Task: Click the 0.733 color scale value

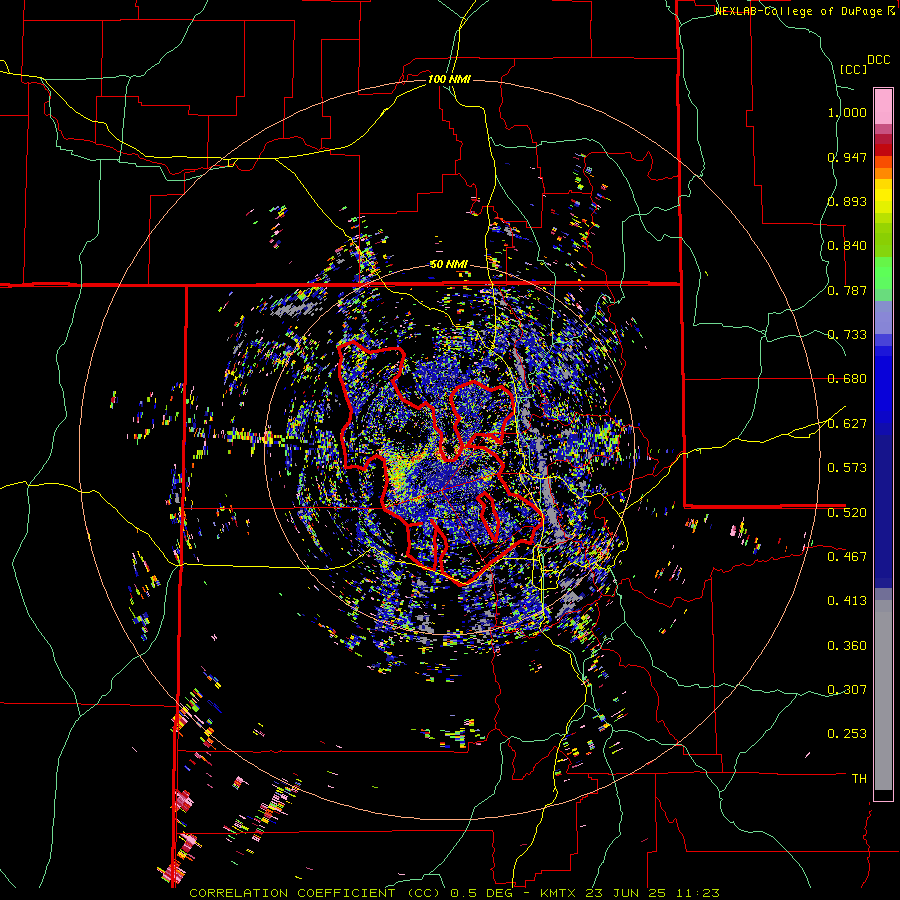Action: (847, 335)
